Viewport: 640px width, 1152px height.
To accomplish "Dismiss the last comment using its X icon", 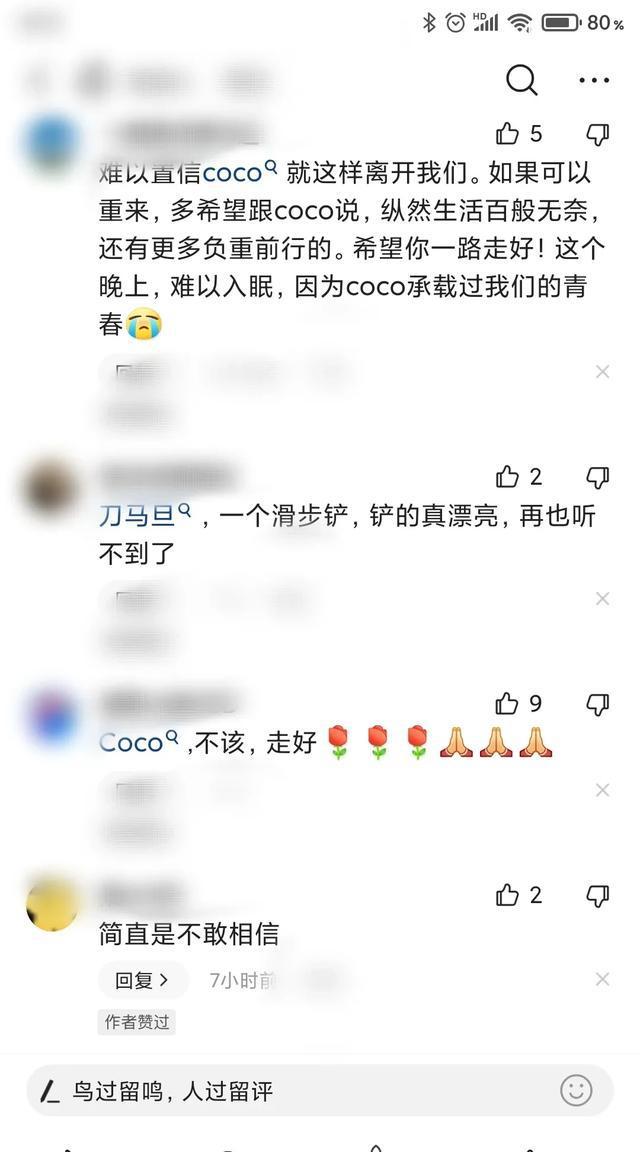I will (x=603, y=979).
